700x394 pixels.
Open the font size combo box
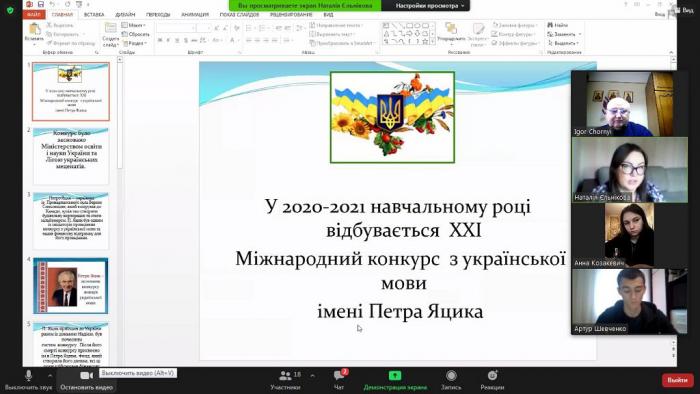[x=203, y=28]
